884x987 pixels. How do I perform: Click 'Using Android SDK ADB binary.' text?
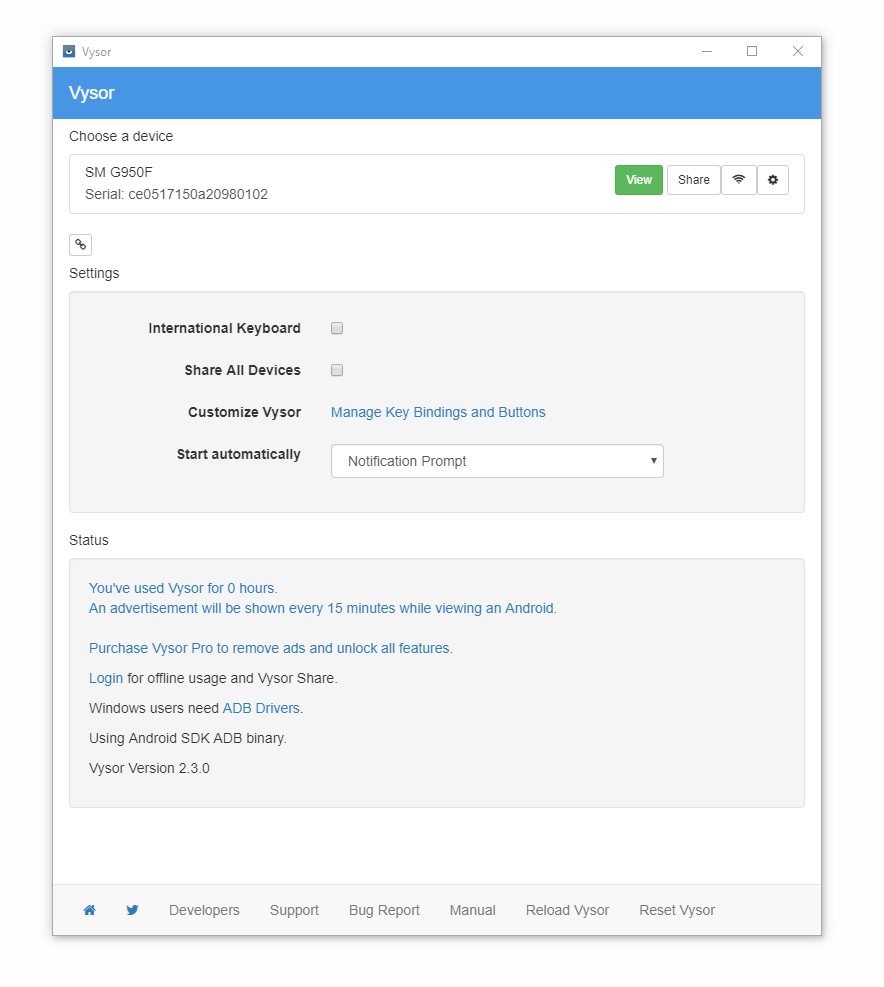coord(188,738)
